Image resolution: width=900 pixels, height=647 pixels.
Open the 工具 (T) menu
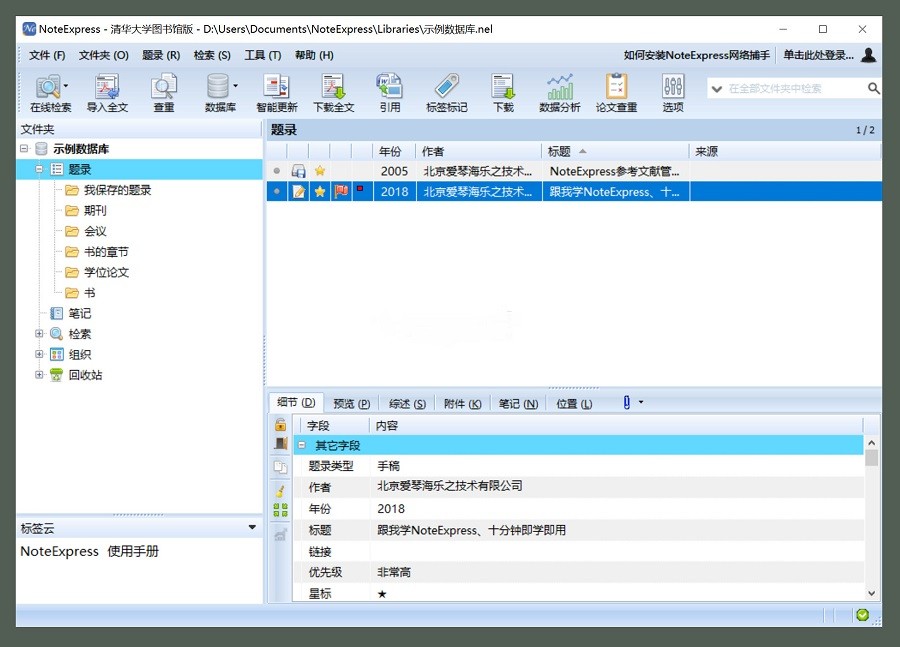[263, 55]
